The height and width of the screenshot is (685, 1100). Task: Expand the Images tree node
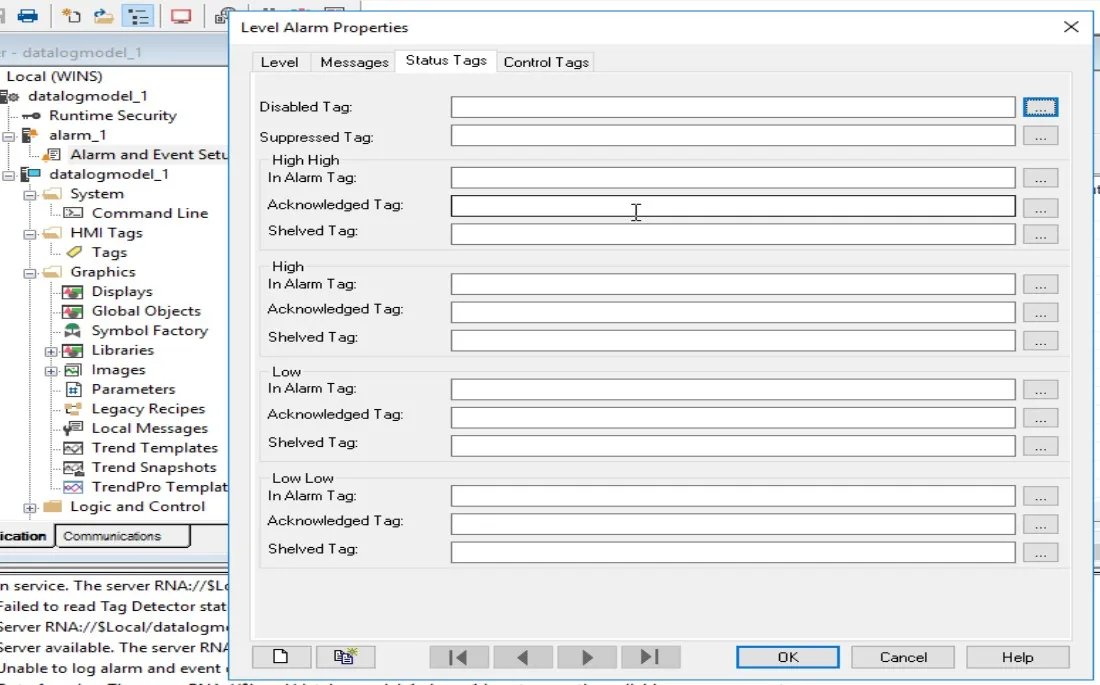point(51,371)
